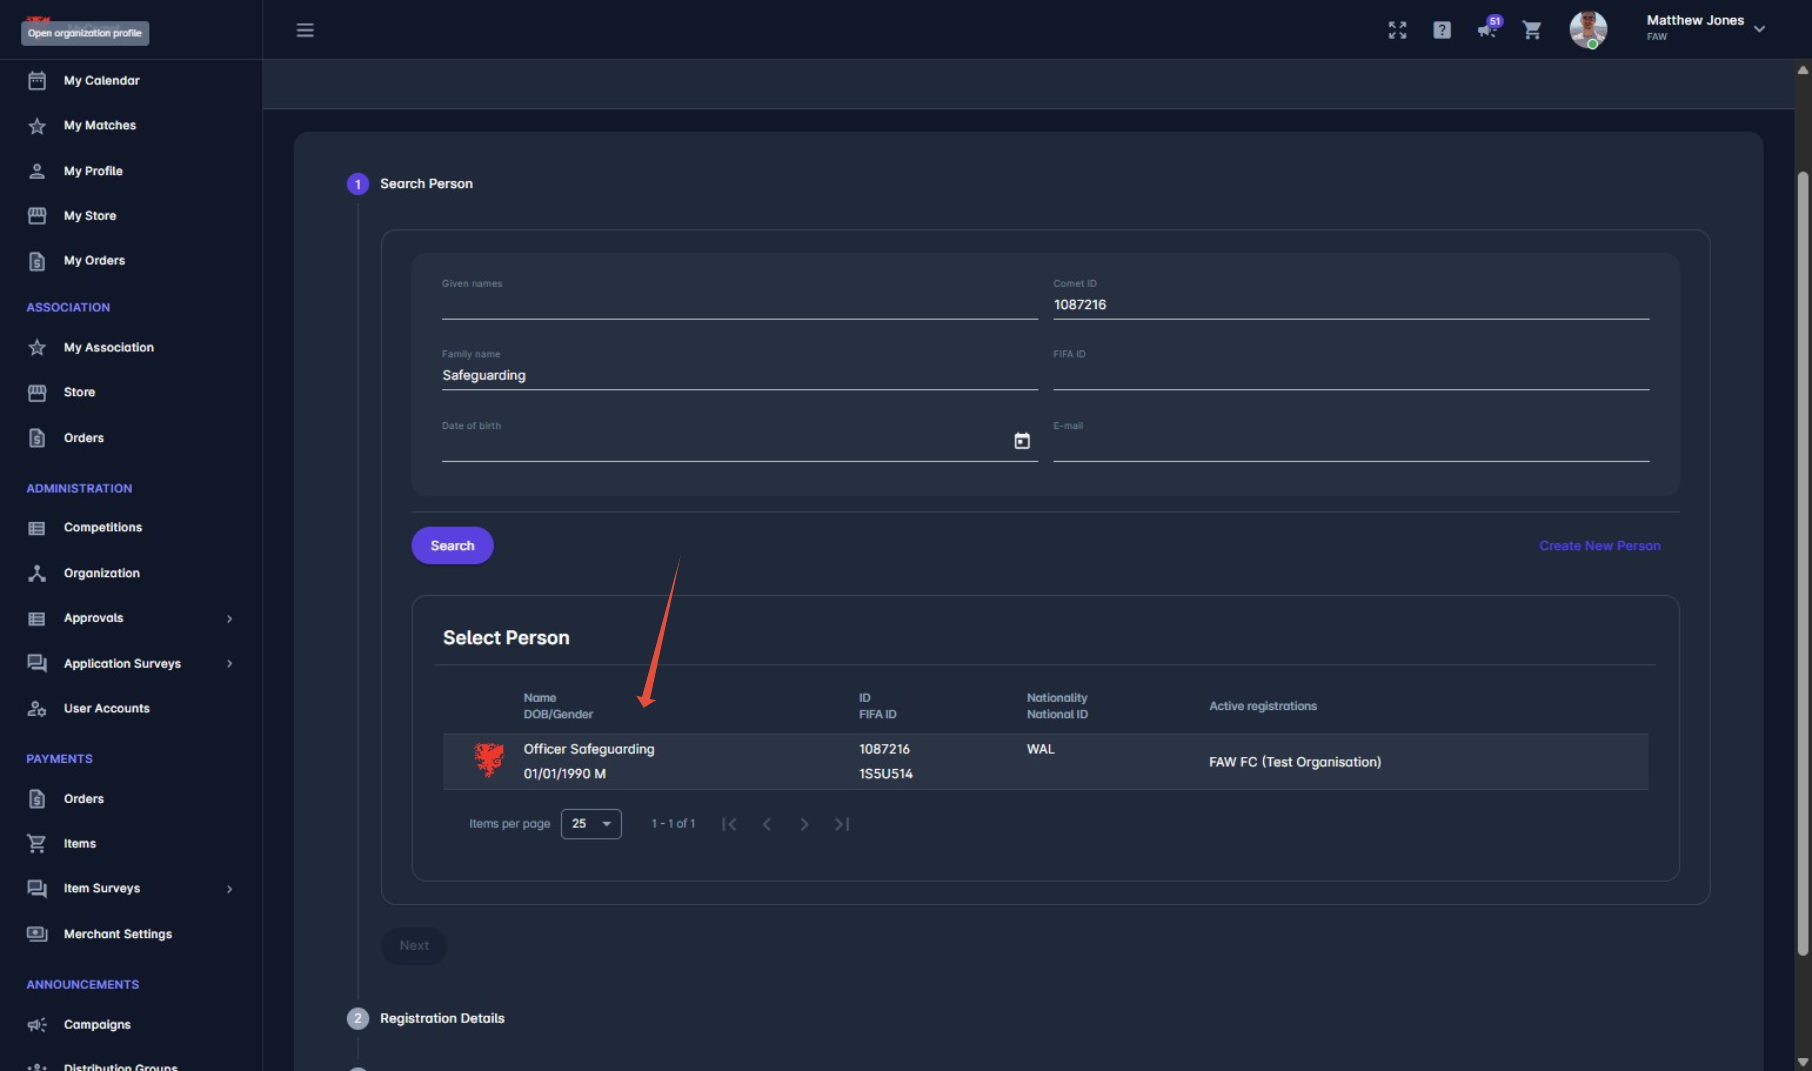
Task: Click the Approvals icon
Action: coord(37,618)
